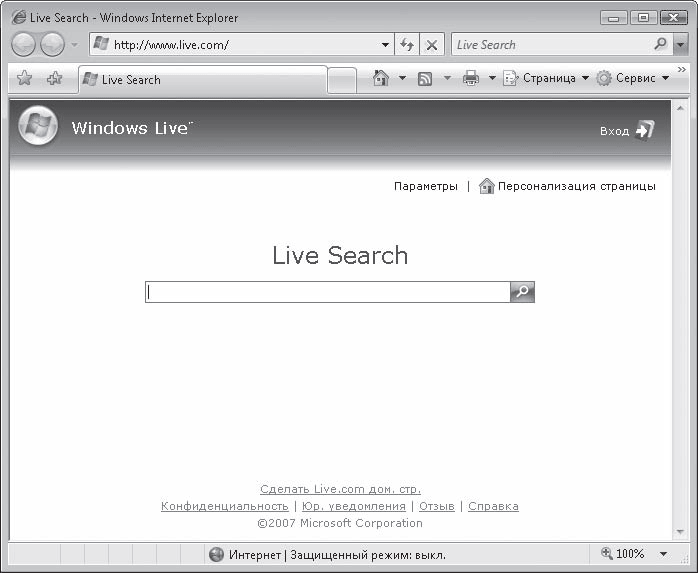Click the Back navigation arrow button
Image resolution: width=698 pixels, height=573 pixels.
click(x=24, y=45)
